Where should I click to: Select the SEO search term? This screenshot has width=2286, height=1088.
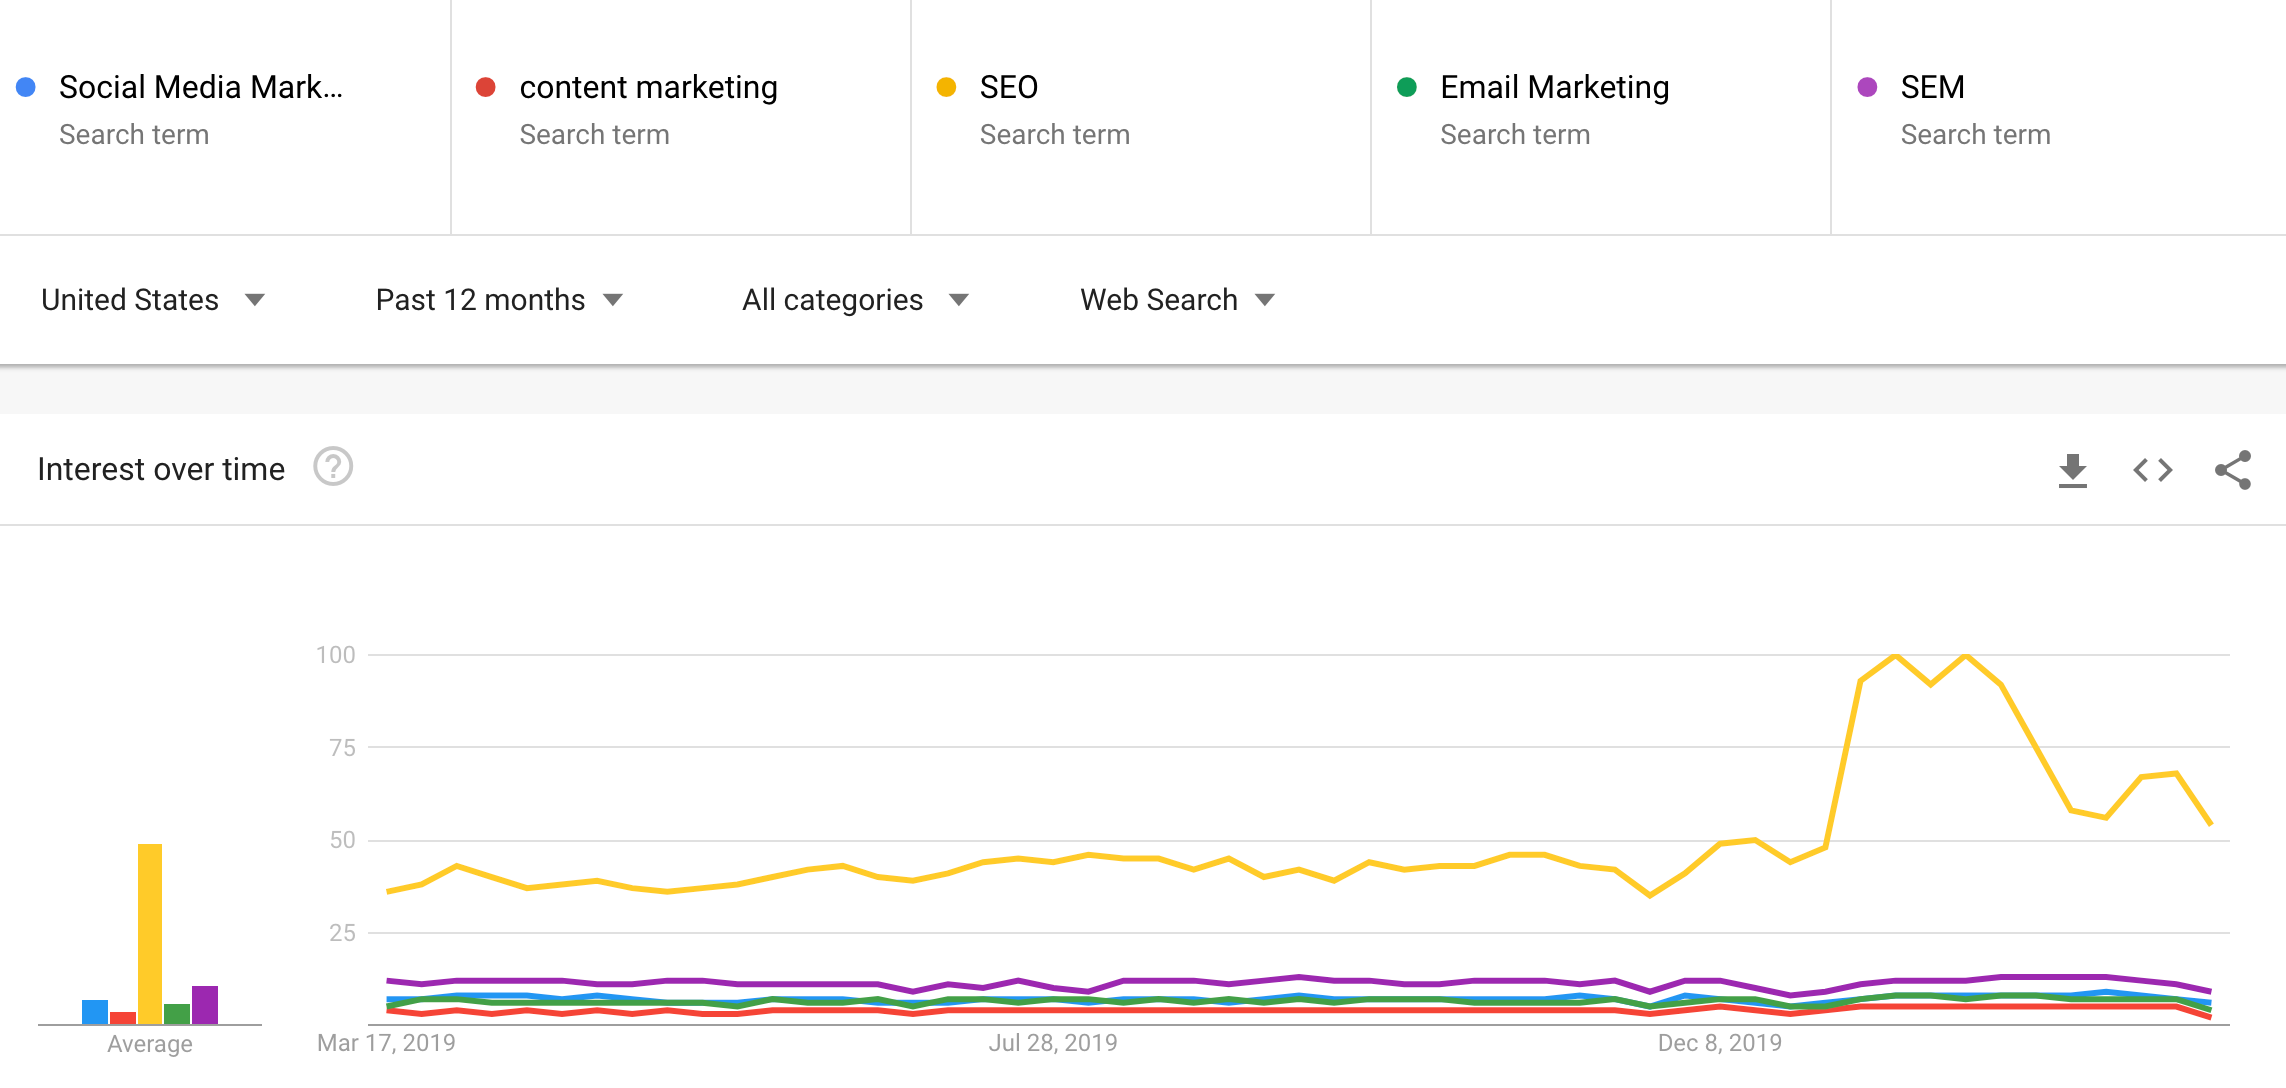[1008, 88]
